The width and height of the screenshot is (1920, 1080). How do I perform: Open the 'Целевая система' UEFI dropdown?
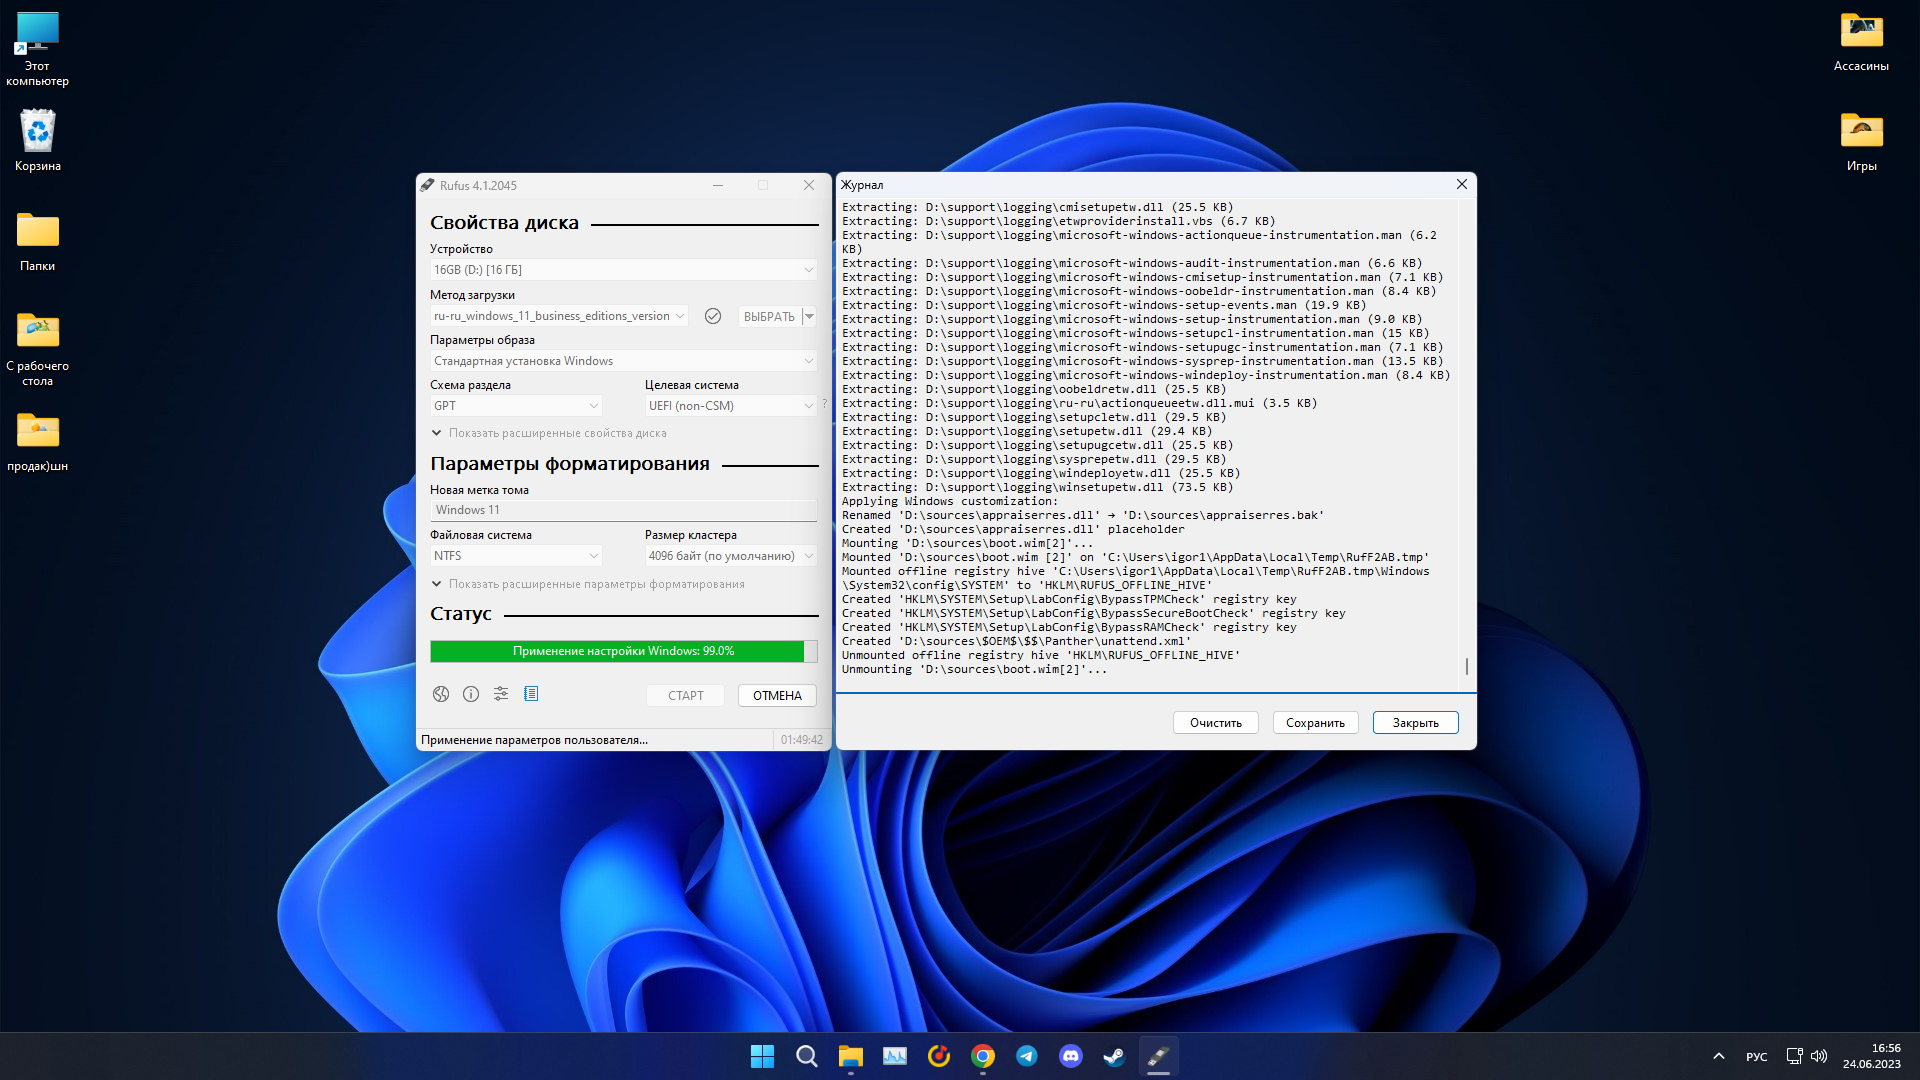coord(731,406)
